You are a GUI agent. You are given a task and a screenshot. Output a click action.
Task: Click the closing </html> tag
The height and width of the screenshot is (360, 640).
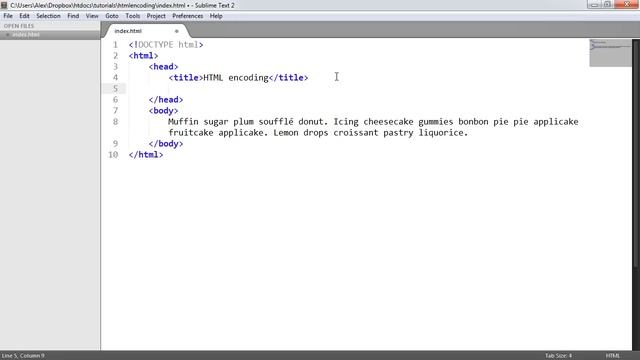146,155
